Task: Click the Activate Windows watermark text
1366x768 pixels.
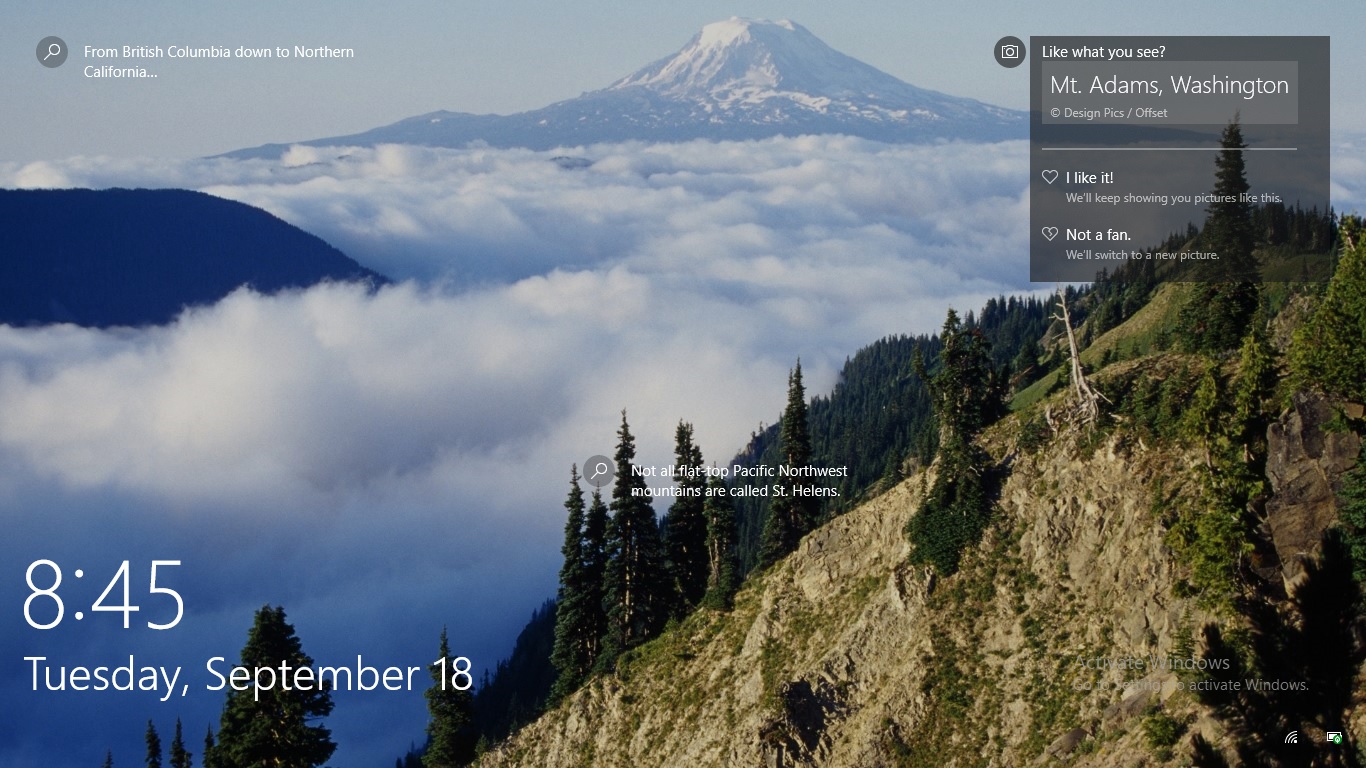Action: click(1152, 663)
